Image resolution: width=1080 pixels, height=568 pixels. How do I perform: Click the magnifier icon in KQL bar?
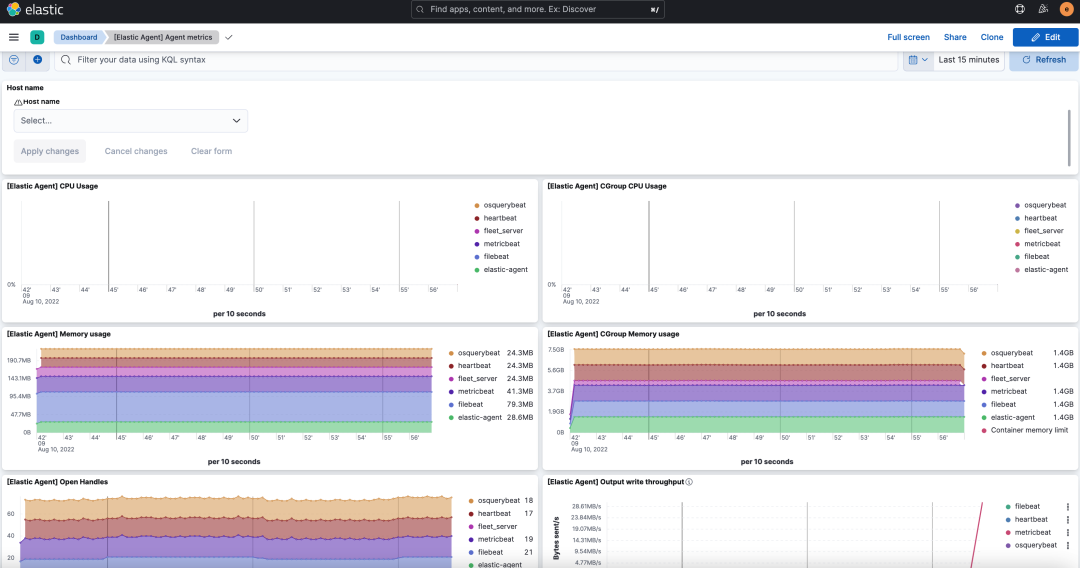pyautogui.click(x=65, y=60)
